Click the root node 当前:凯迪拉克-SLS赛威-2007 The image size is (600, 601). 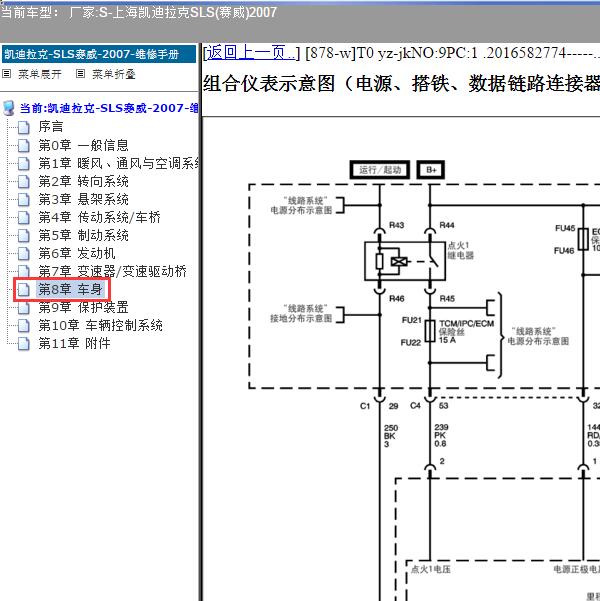(x=109, y=108)
